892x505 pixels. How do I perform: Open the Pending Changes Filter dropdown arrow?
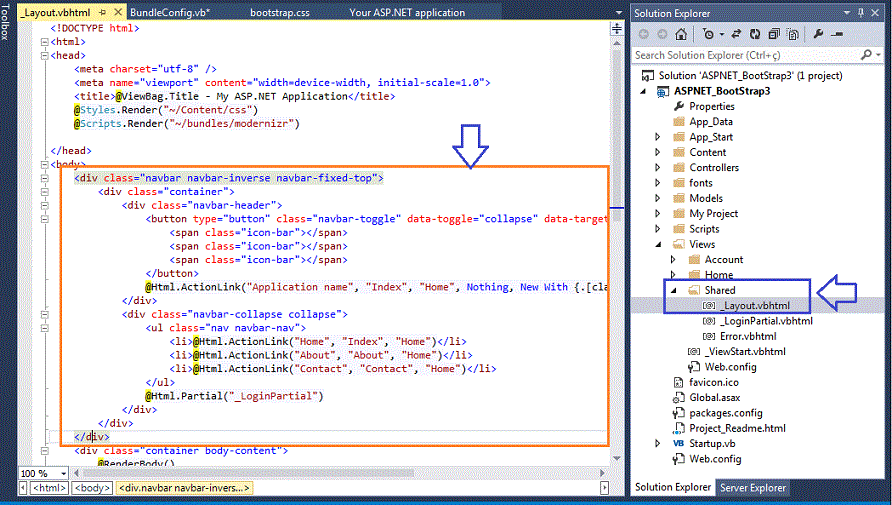pyautogui.click(x=721, y=34)
